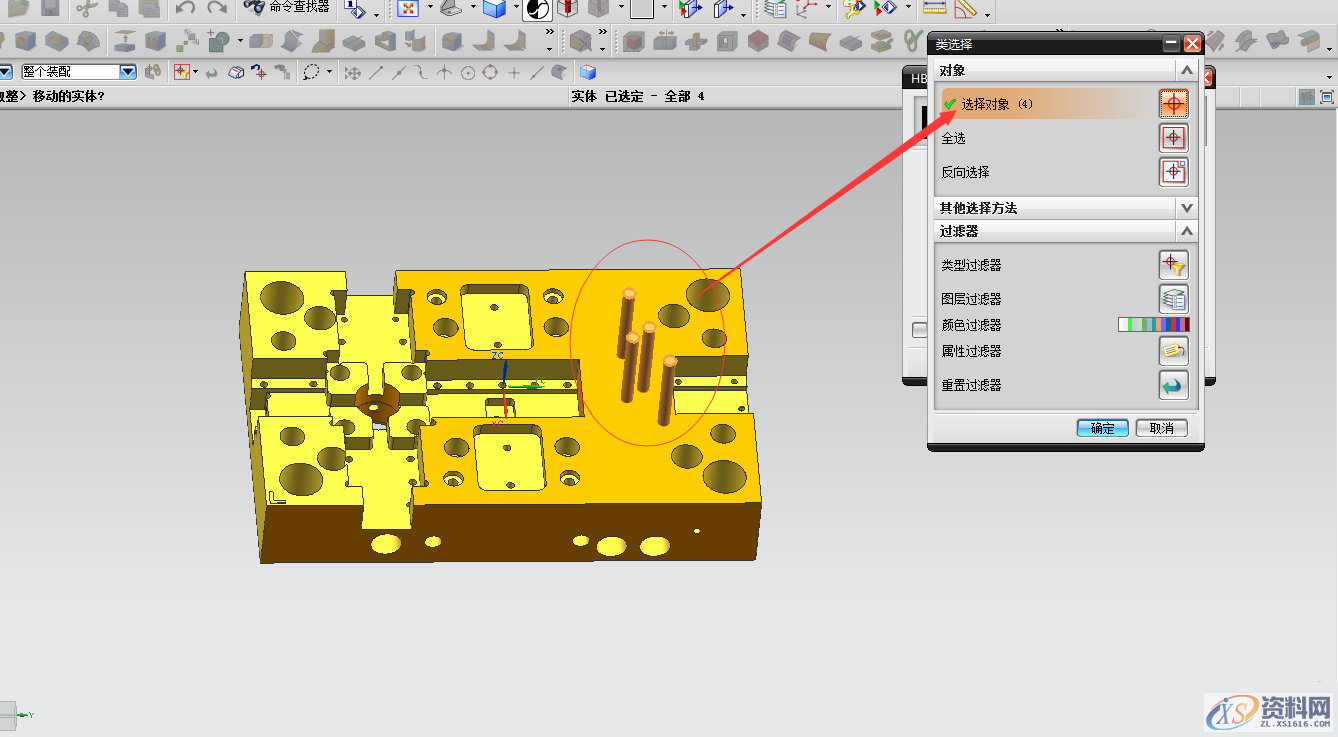1338x737 pixels.
Task: Click the Reset Filter (重置过滤器) arrow icon
Action: pyautogui.click(x=1173, y=385)
